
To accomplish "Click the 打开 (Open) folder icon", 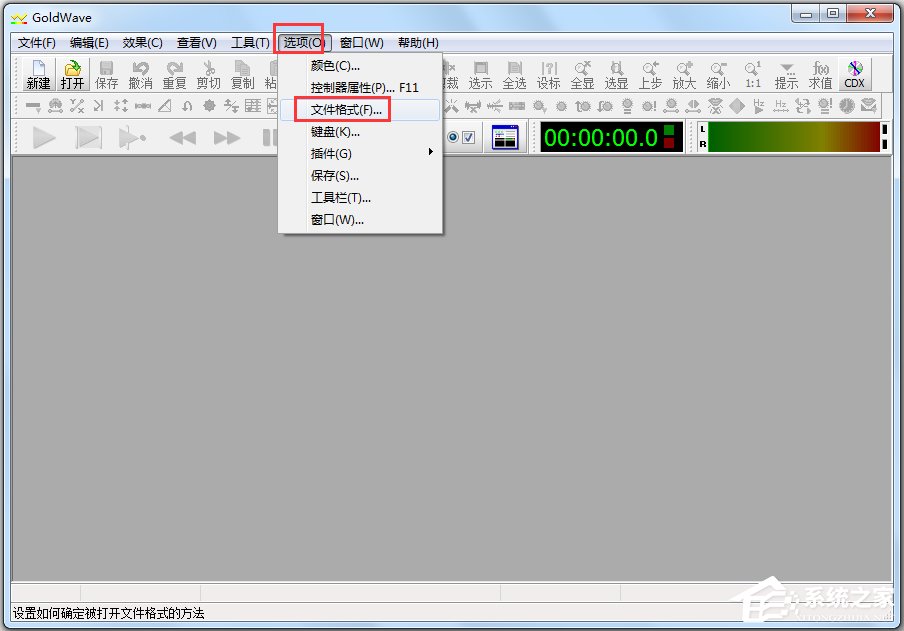I will click(73, 74).
